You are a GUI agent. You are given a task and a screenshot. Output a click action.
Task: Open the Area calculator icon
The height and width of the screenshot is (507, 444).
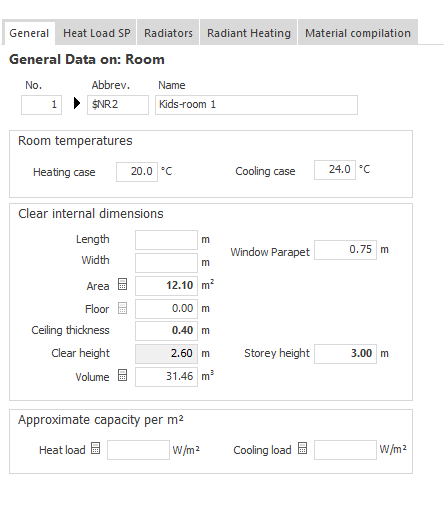pyautogui.click(x=122, y=284)
